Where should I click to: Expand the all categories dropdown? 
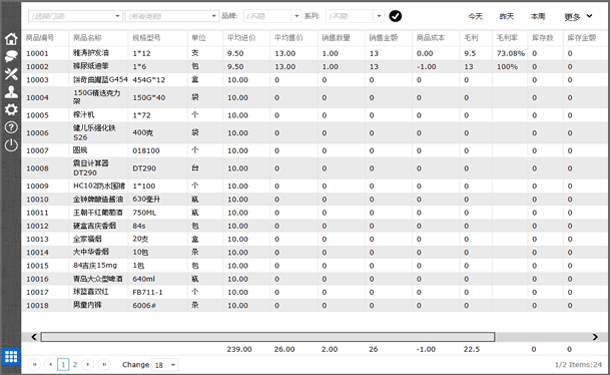pos(172,16)
